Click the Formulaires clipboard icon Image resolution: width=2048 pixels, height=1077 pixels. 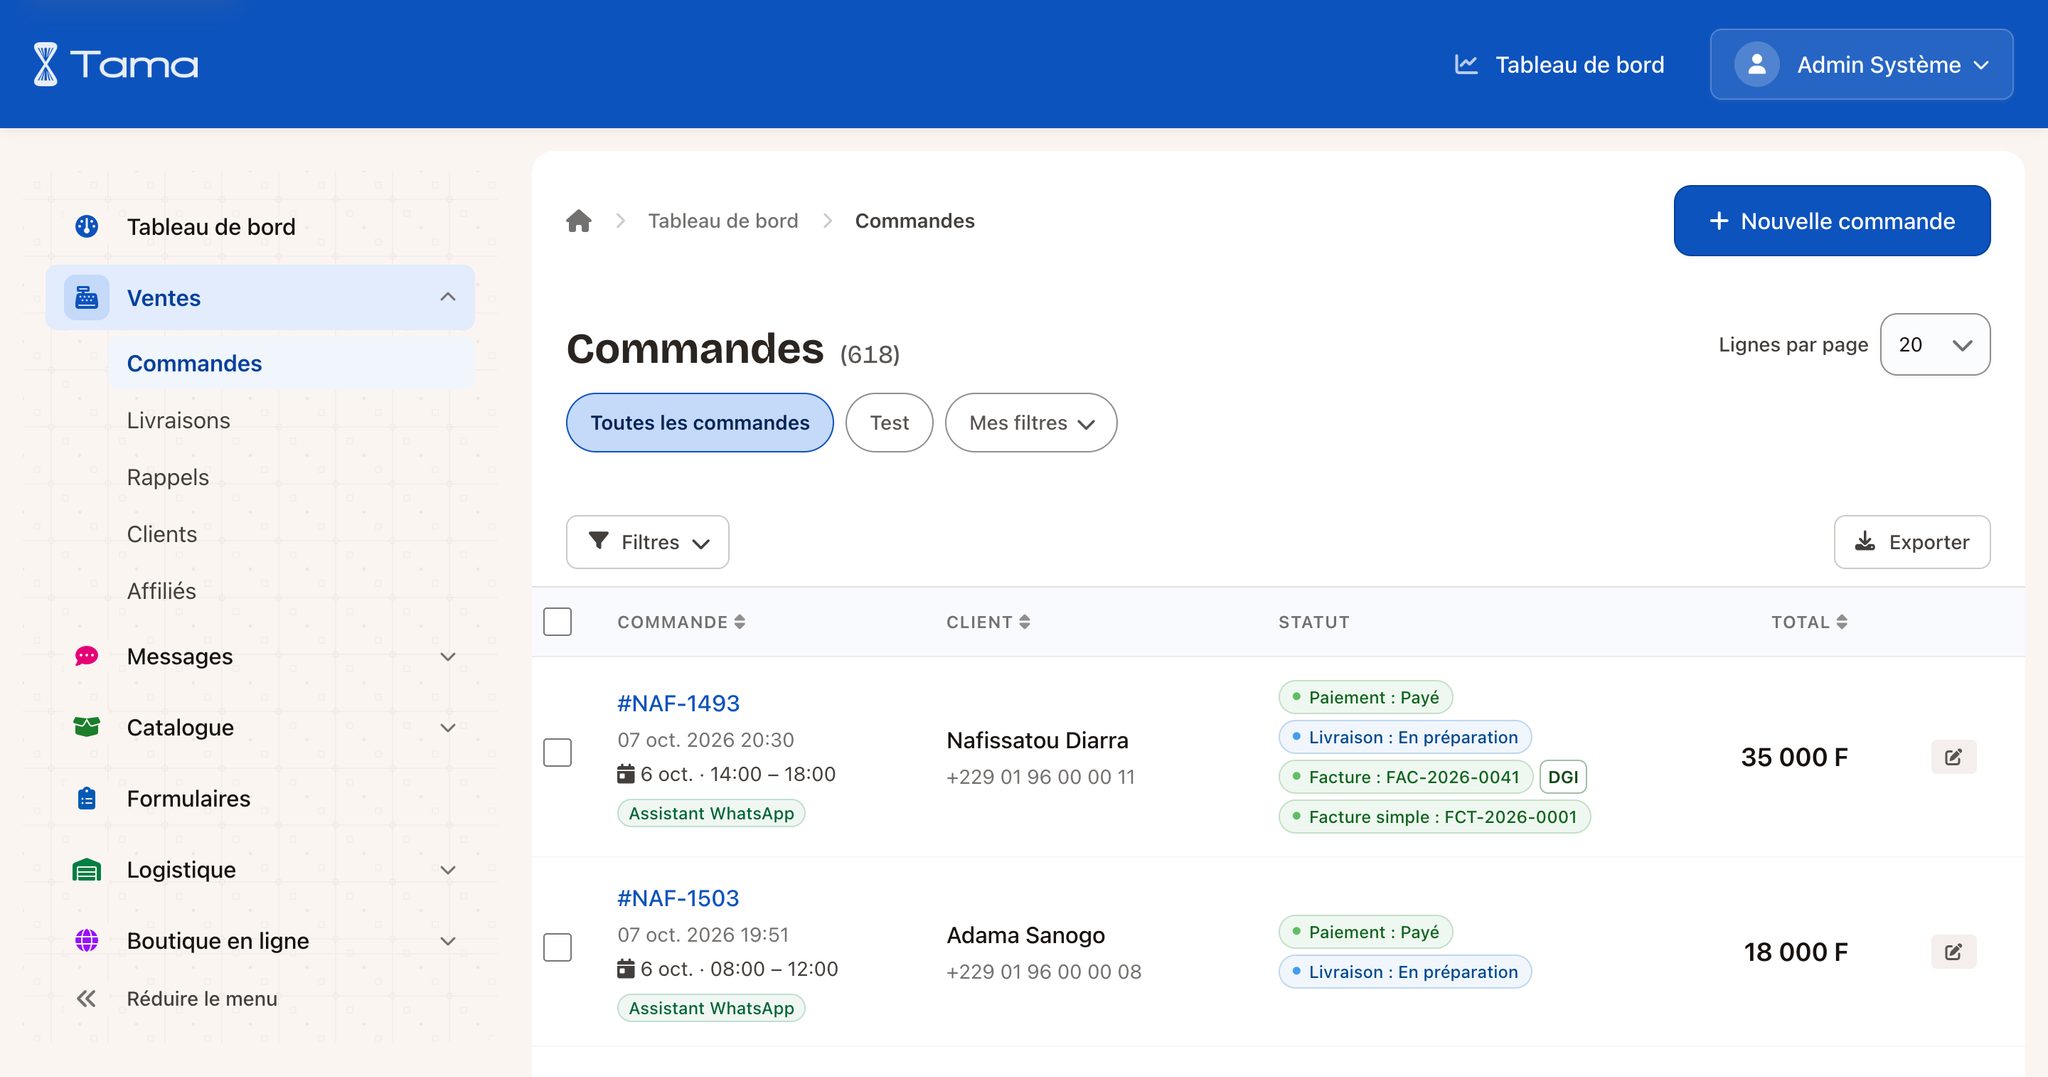[87, 799]
